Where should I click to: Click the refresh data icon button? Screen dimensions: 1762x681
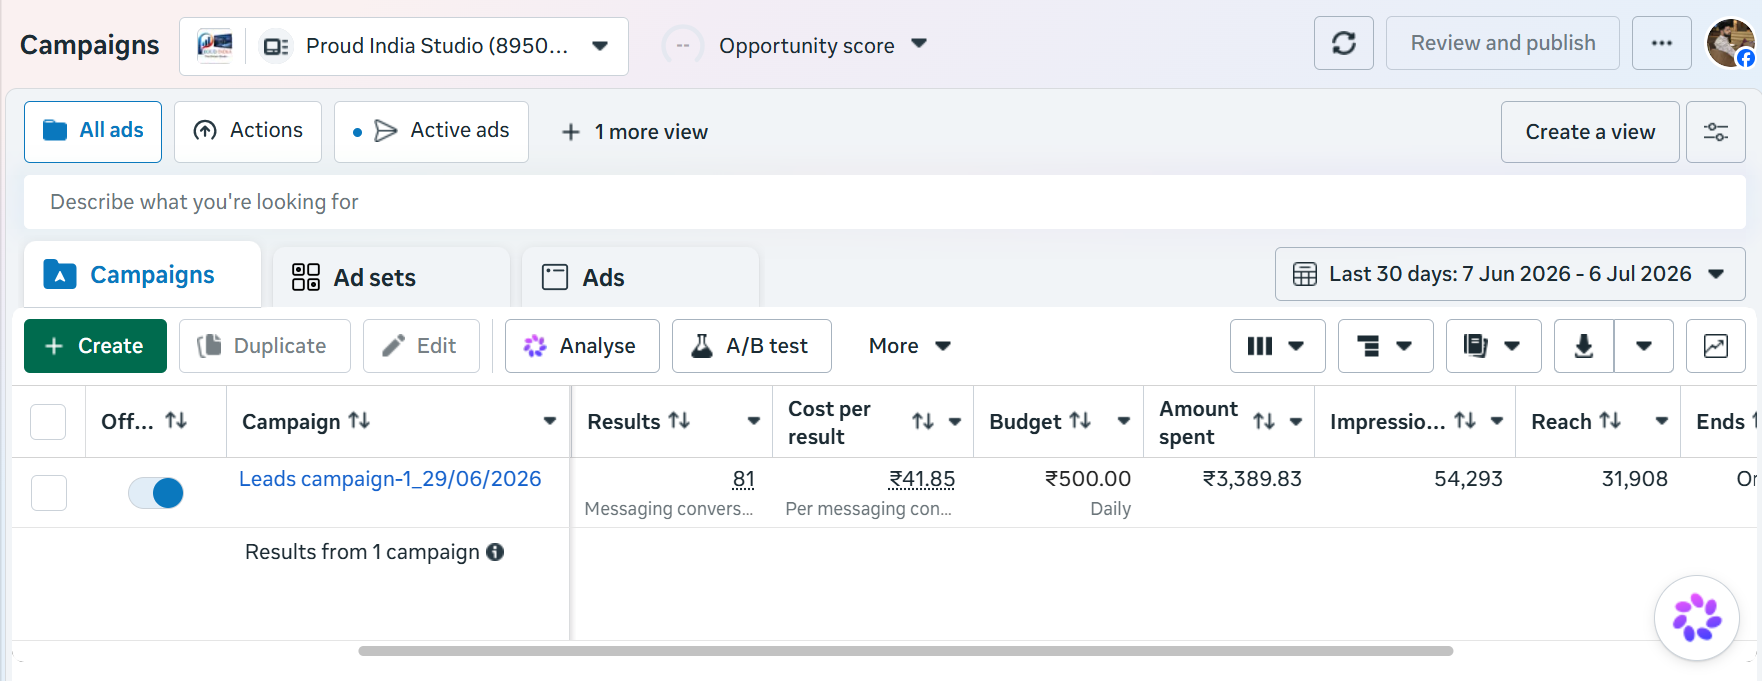click(x=1343, y=43)
